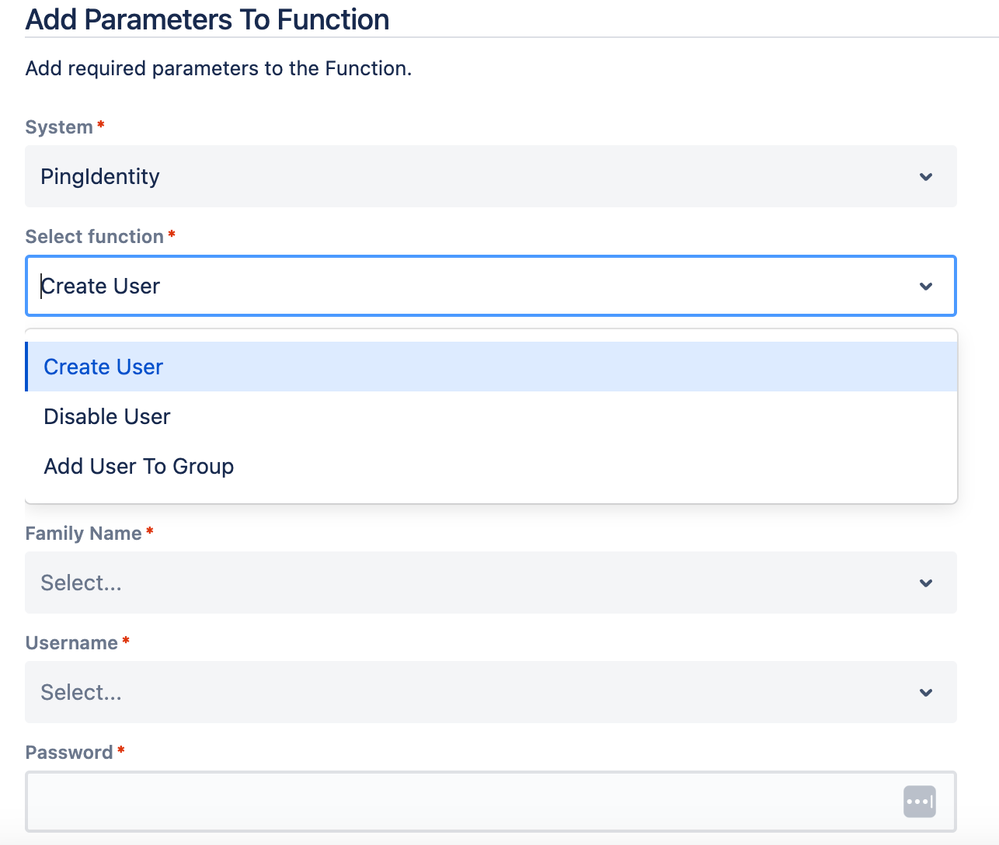Click the chevron arrow in Username dropdown
999x845 pixels.
coord(926,692)
